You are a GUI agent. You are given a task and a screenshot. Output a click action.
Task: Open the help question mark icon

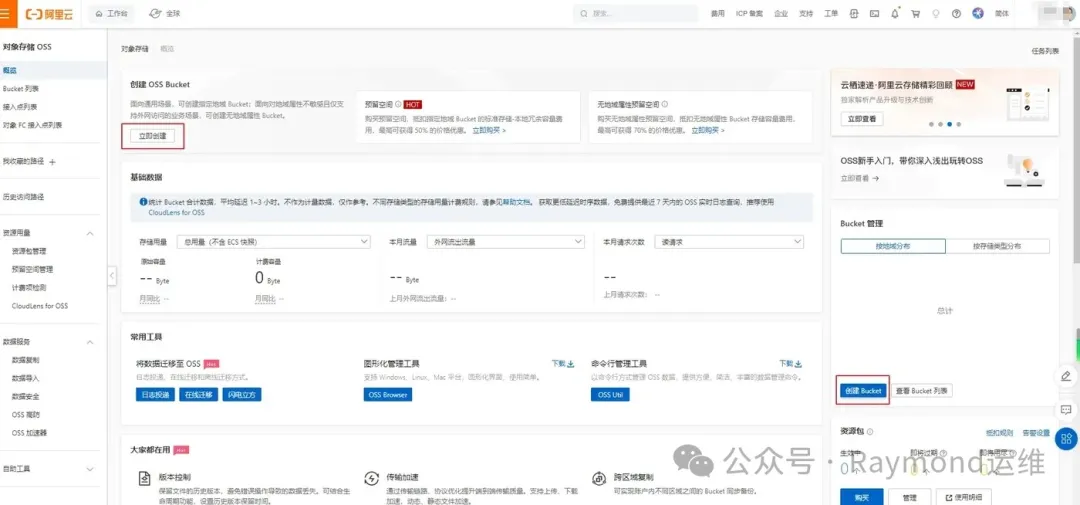tap(956, 14)
